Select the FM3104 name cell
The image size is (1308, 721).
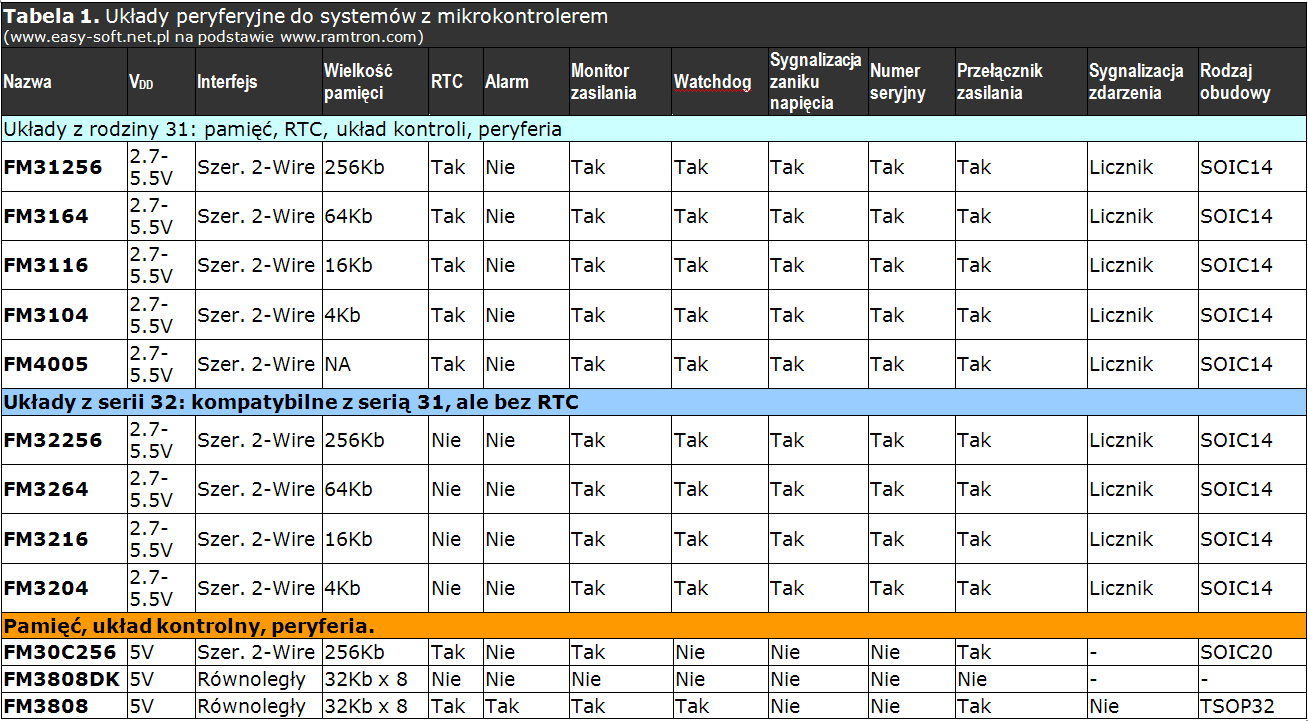[x=63, y=315]
